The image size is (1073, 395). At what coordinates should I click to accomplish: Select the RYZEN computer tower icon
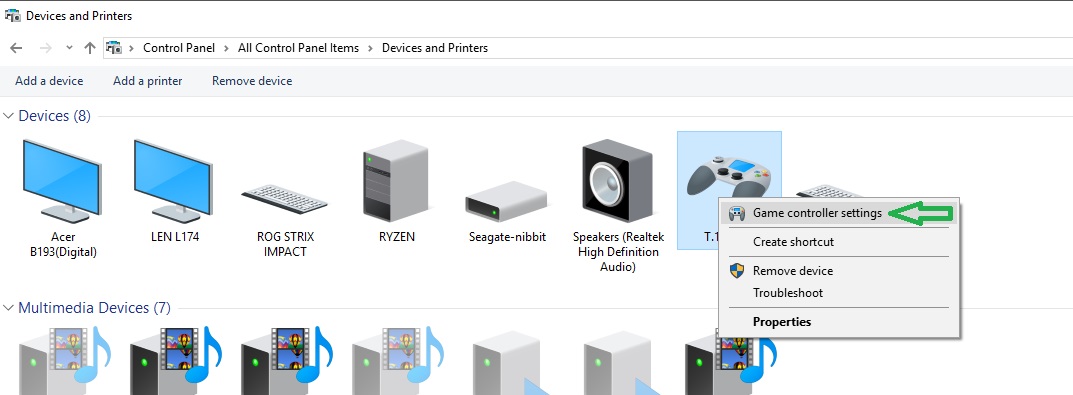coord(396,180)
